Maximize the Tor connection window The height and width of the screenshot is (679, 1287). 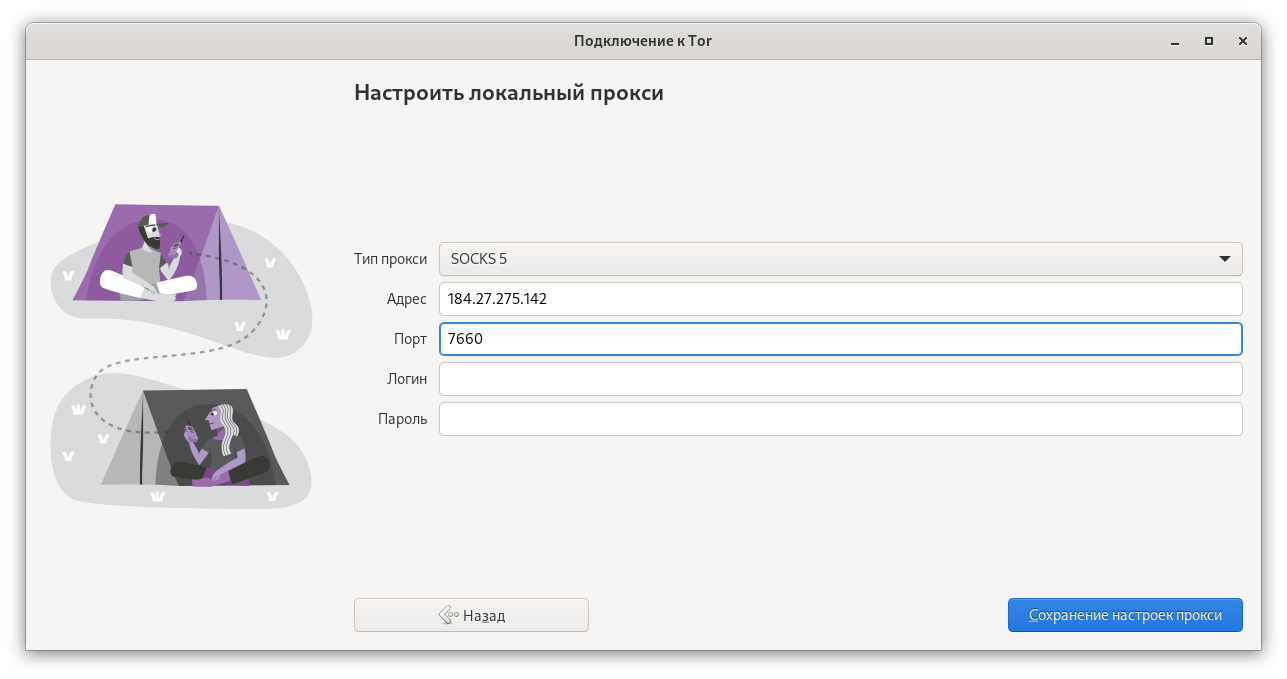pos(1208,41)
